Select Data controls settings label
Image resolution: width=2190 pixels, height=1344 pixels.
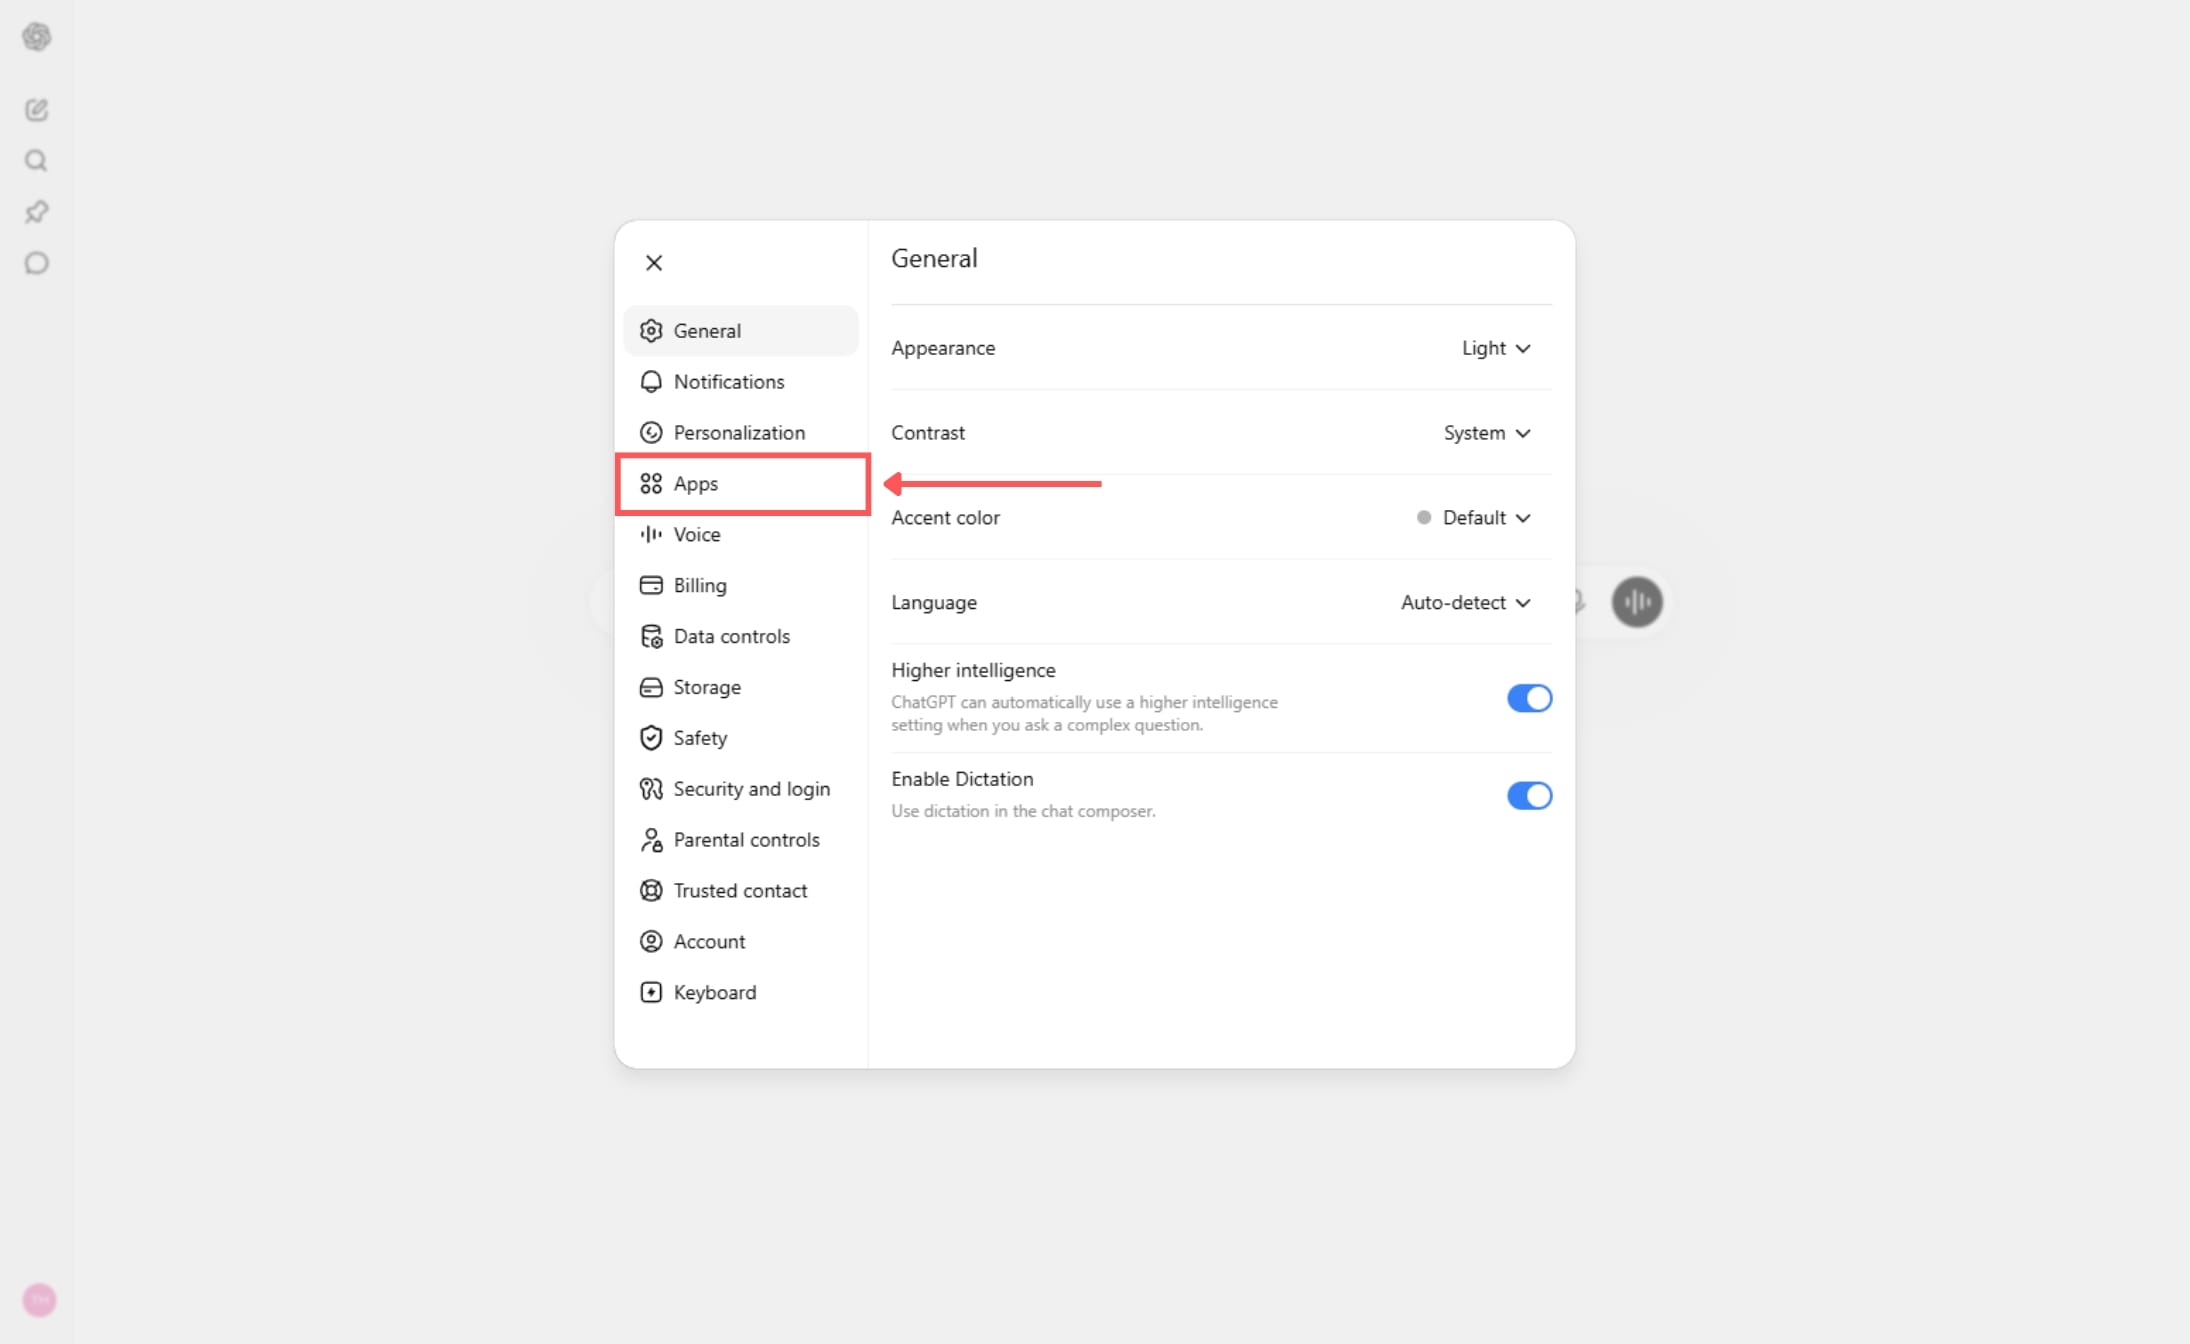[x=732, y=636]
